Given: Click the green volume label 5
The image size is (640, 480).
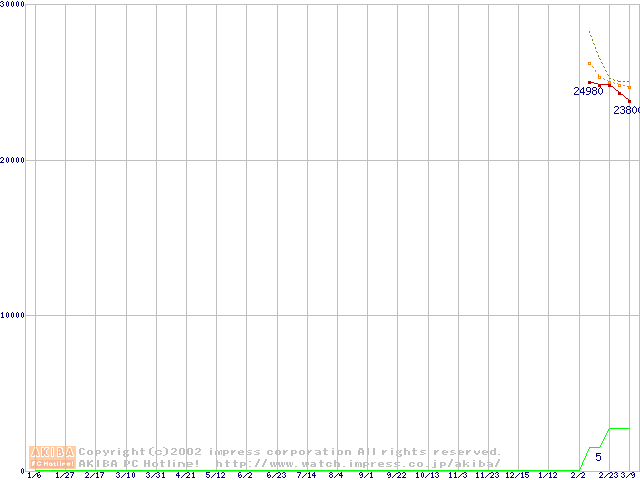Looking at the screenshot, I should point(599,457).
